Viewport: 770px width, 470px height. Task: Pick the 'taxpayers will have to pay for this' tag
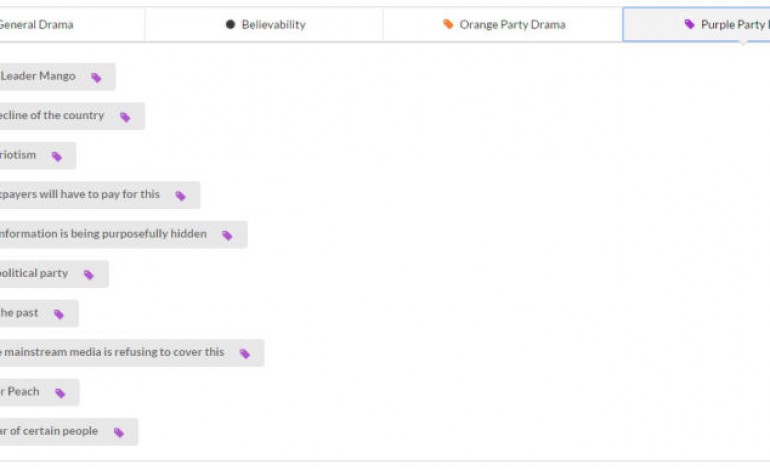[80, 195]
